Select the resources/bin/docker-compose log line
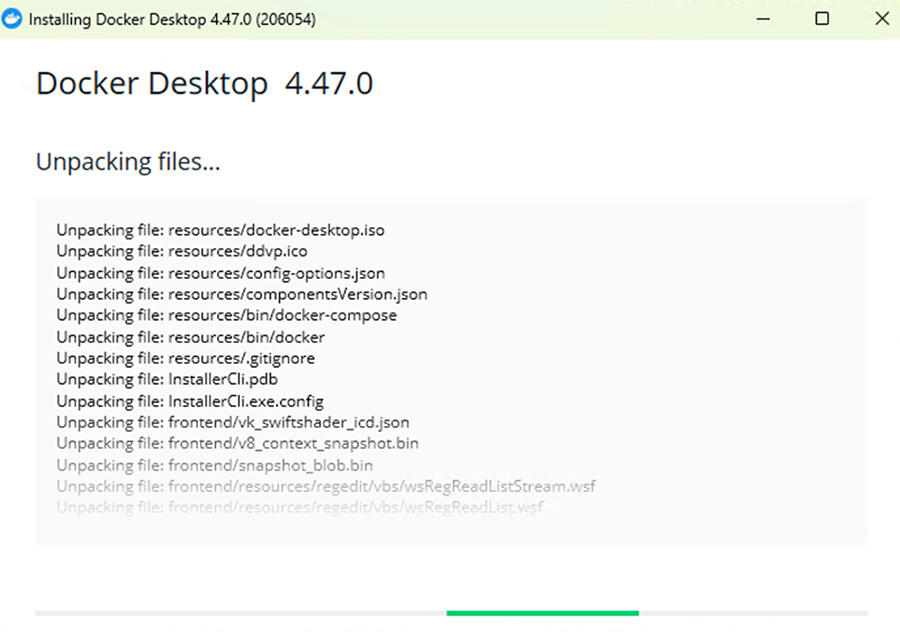The image size is (900, 632). click(226, 315)
